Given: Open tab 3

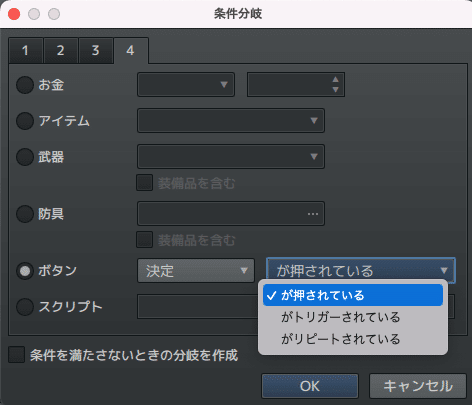Looking at the screenshot, I should tap(96, 51).
